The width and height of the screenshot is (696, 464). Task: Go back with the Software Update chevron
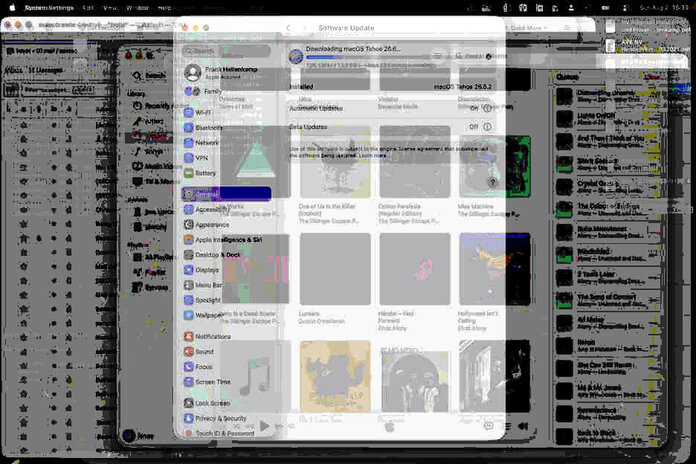pyautogui.click(x=288, y=28)
